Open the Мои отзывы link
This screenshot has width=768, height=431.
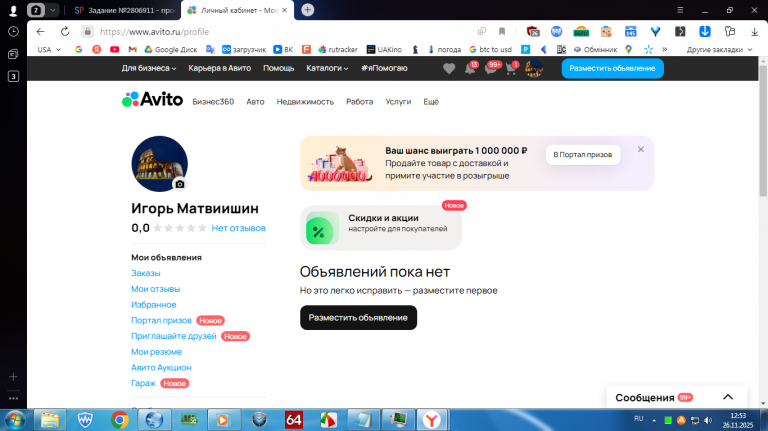155,288
